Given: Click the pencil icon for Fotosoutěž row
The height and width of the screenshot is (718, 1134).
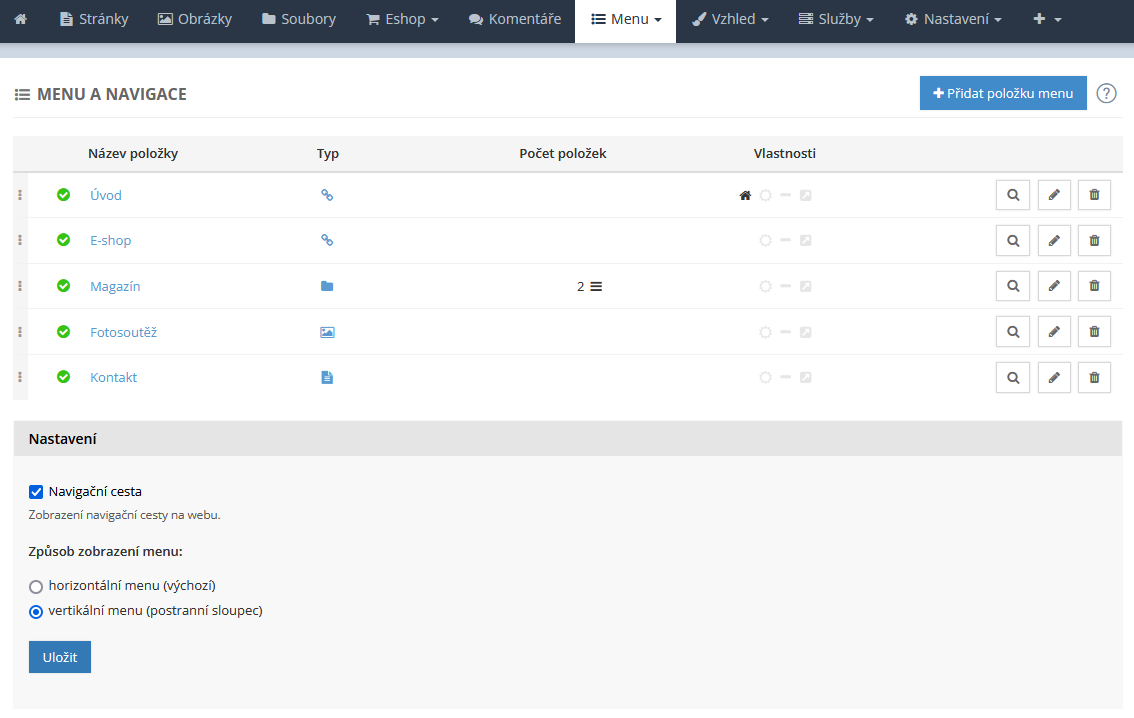Looking at the screenshot, I should [x=1054, y=332].
